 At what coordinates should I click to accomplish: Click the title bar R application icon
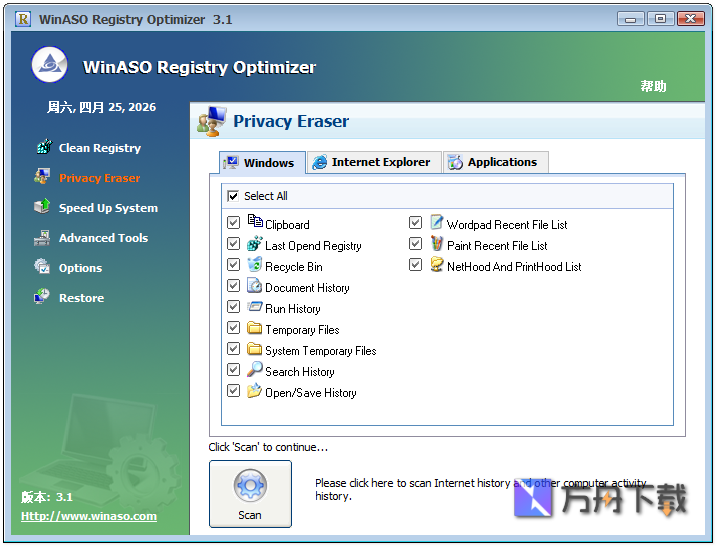pos(23,19)
